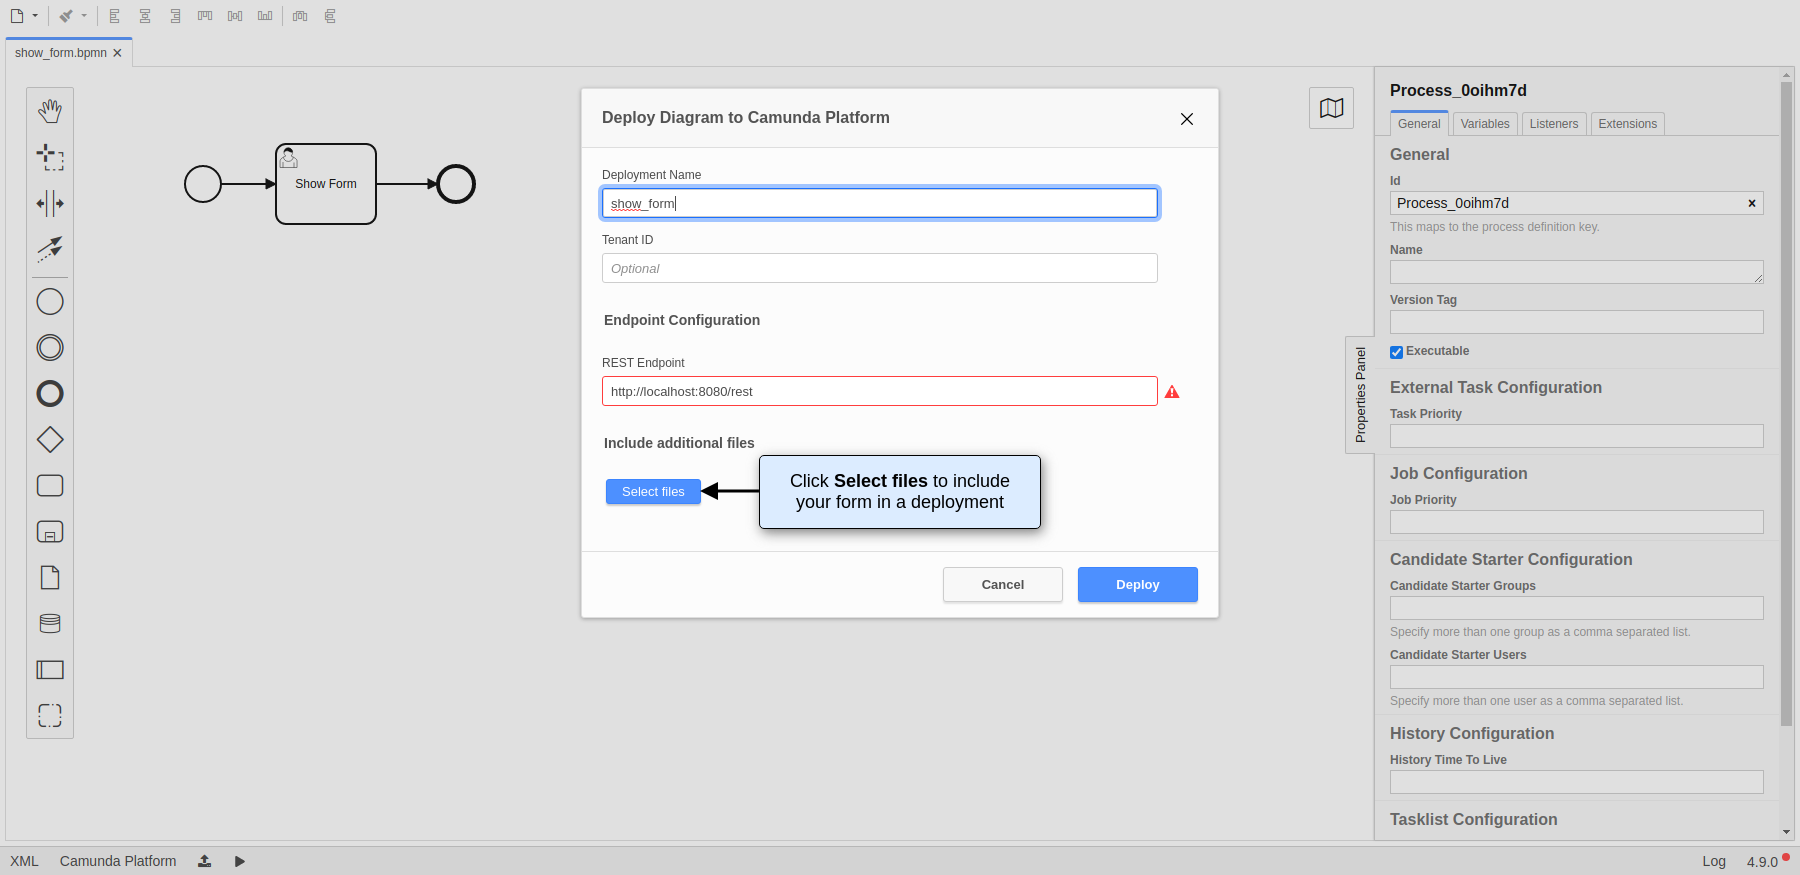Screen dimensions: 1800x875
Task: Open the General properties tab
Action: [1419, 124]
